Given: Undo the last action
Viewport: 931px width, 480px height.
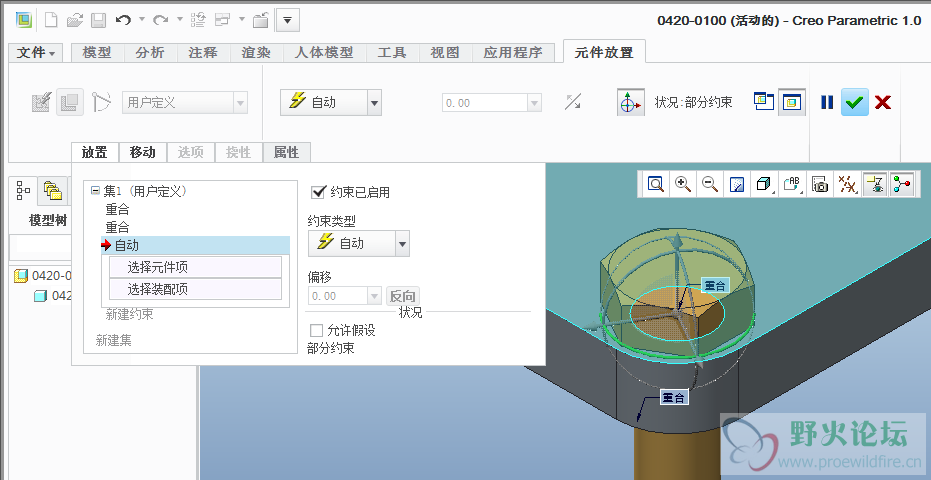Looking at the screenshot, I should [123, 20].
